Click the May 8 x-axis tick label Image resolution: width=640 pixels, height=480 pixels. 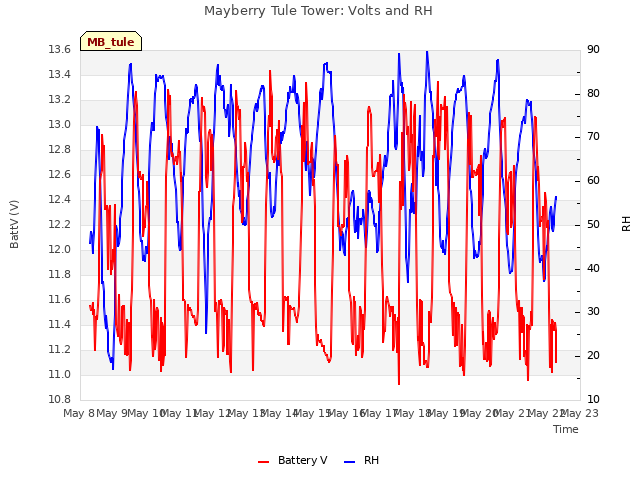click(79, 413)
